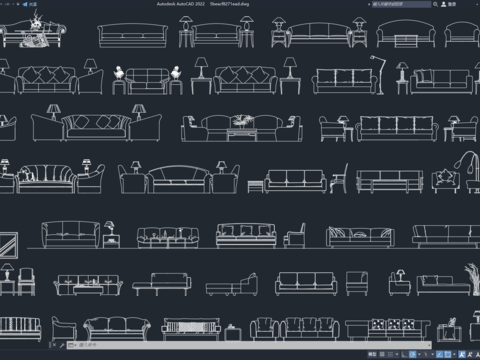Toggle the drawing grid display in status bar
This screenshot has width=480, height=360.
tap(382, 354)
